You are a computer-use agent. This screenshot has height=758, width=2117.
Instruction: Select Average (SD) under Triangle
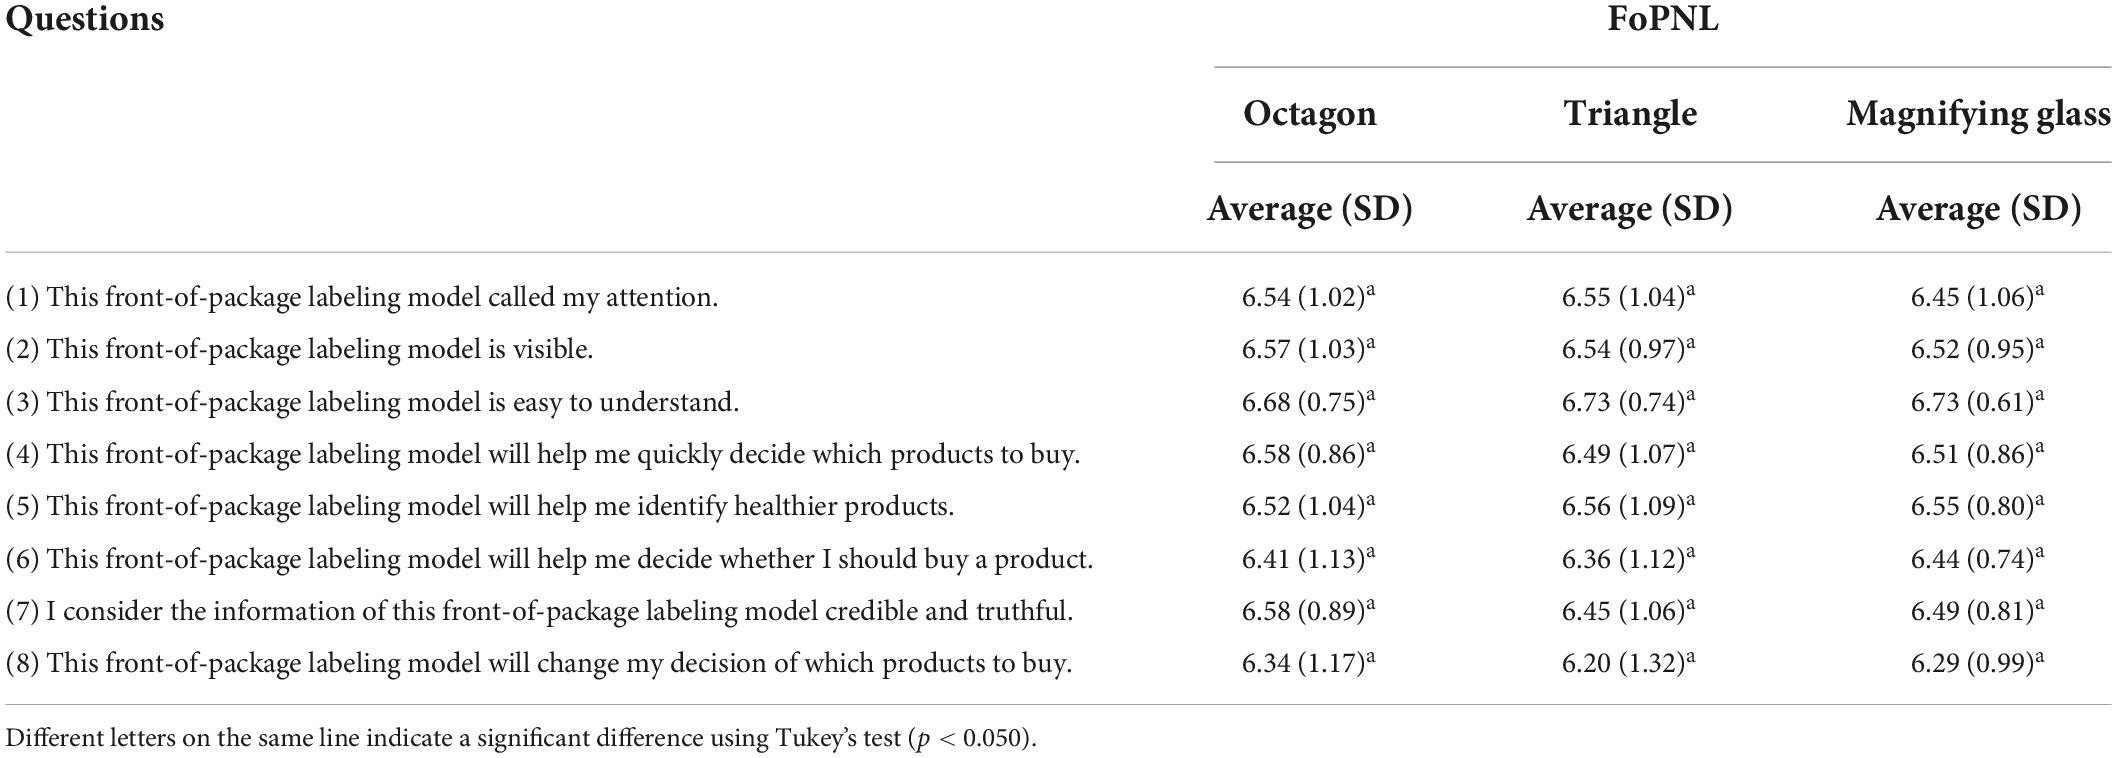[x=1629, y=208]
